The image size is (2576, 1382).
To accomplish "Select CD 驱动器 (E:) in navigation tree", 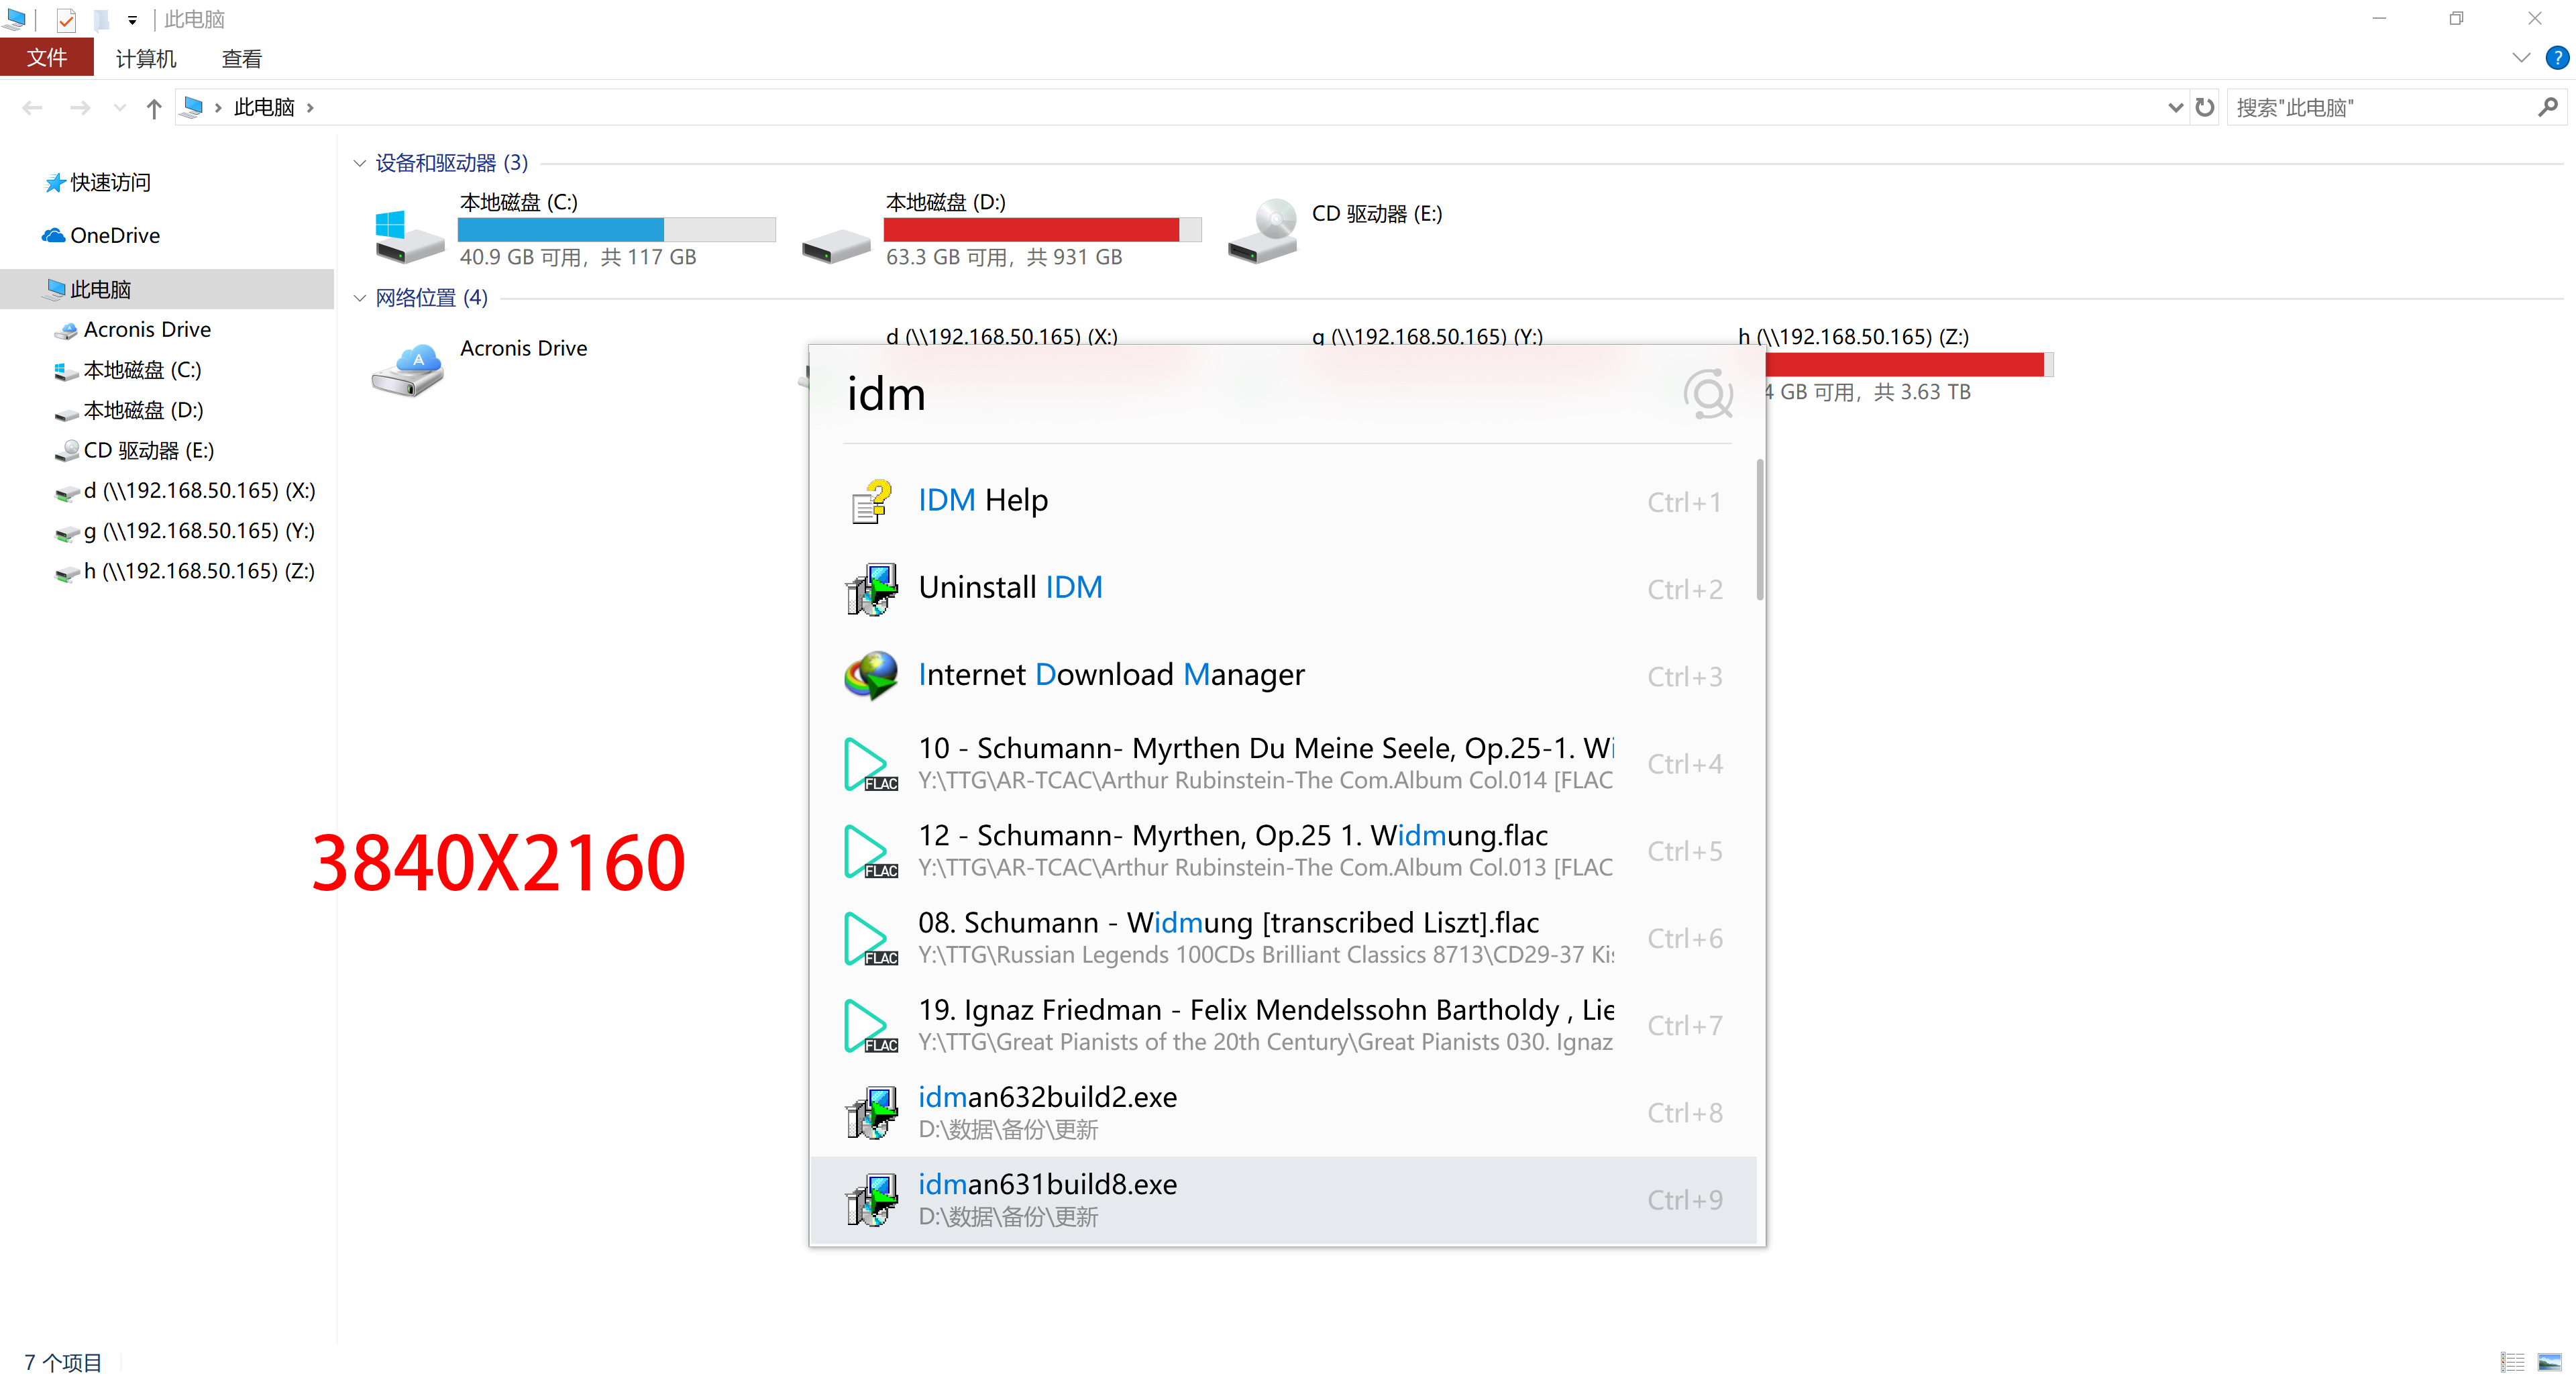I will click(x=148, y=450).
